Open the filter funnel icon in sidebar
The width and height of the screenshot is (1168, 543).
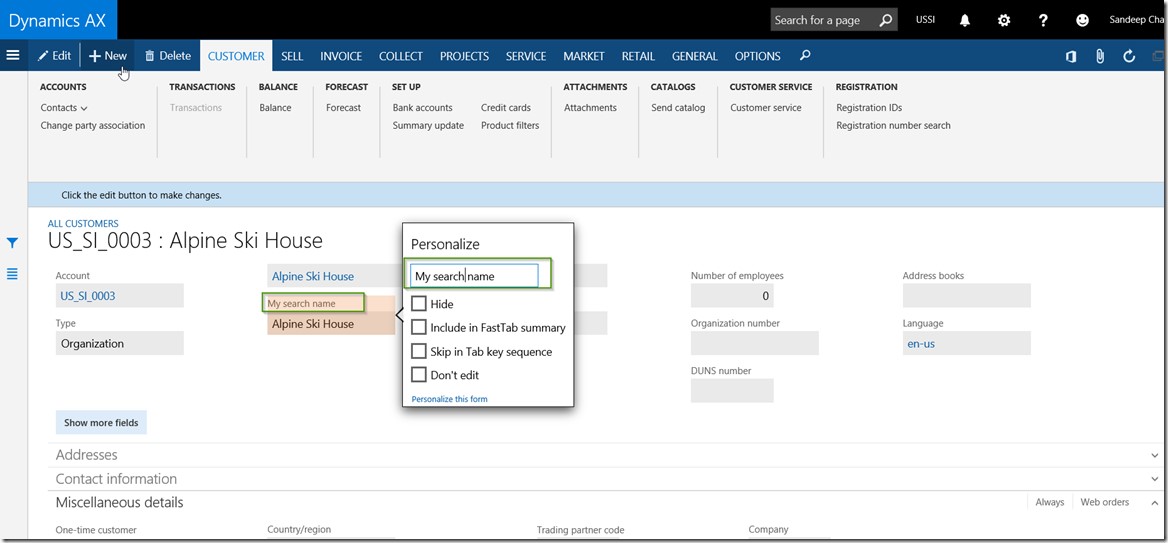pos(13,243)
